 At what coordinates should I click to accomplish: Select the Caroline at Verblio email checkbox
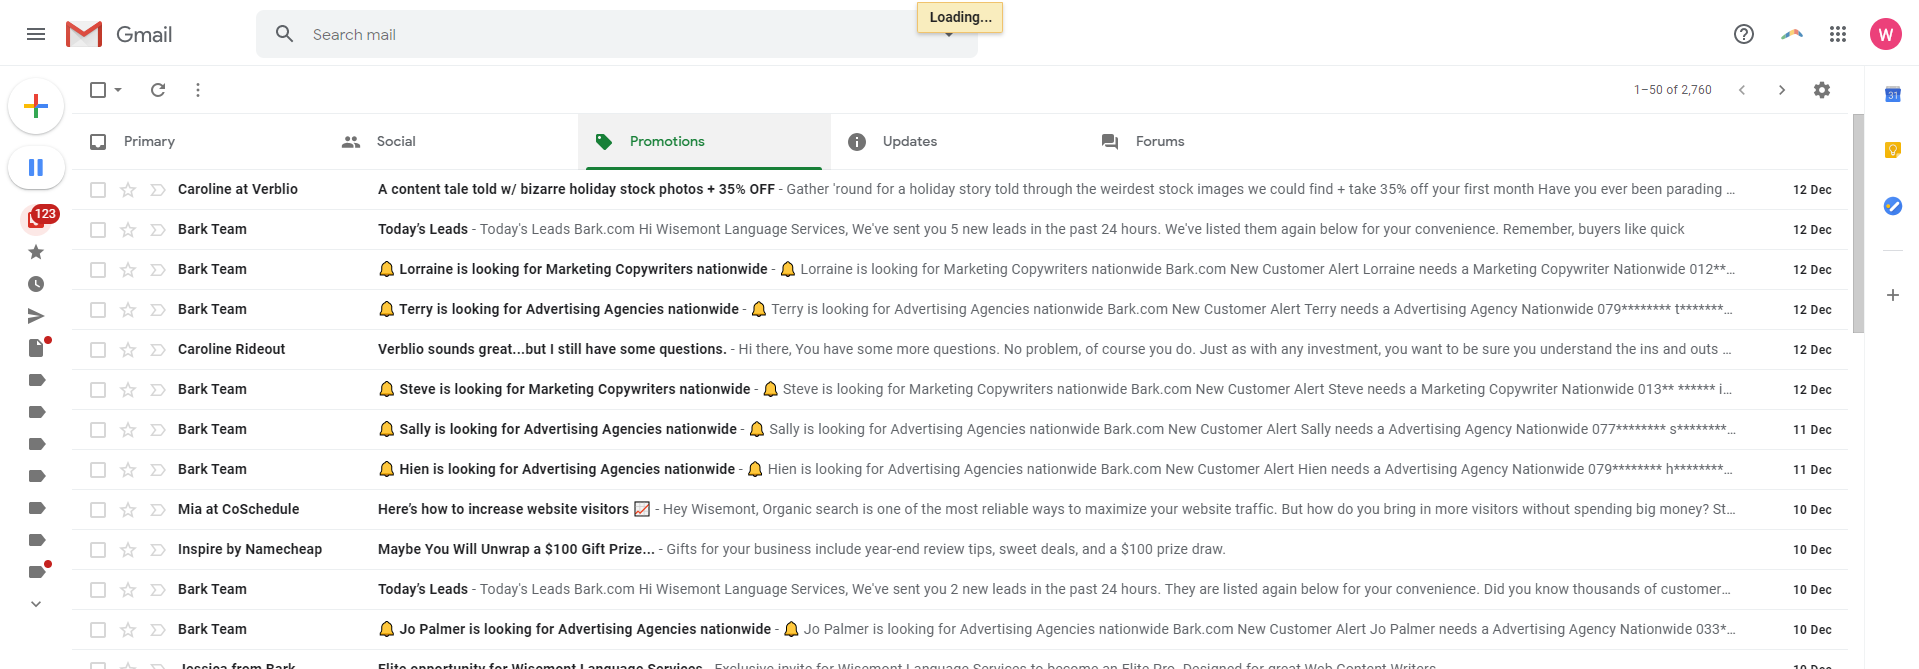click(x=98, y=190)
